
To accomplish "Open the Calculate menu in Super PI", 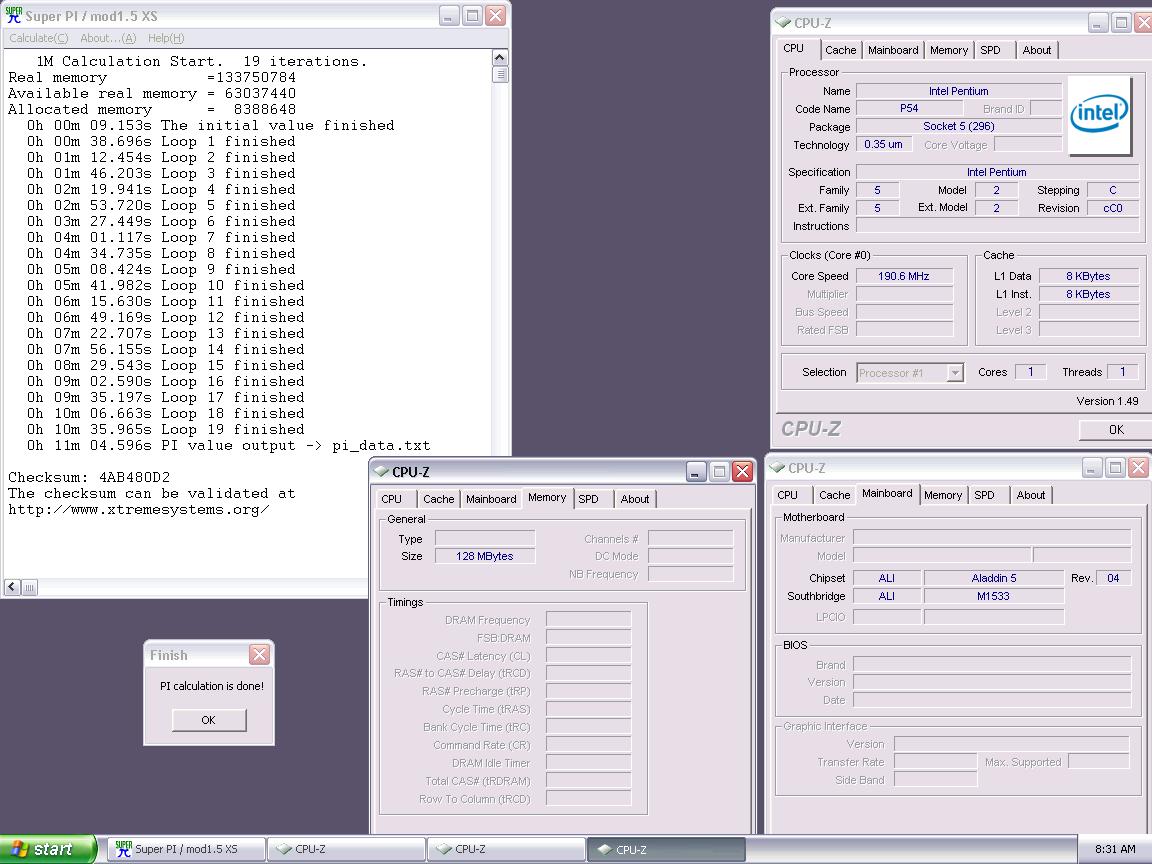I will (x=38, y=38).
